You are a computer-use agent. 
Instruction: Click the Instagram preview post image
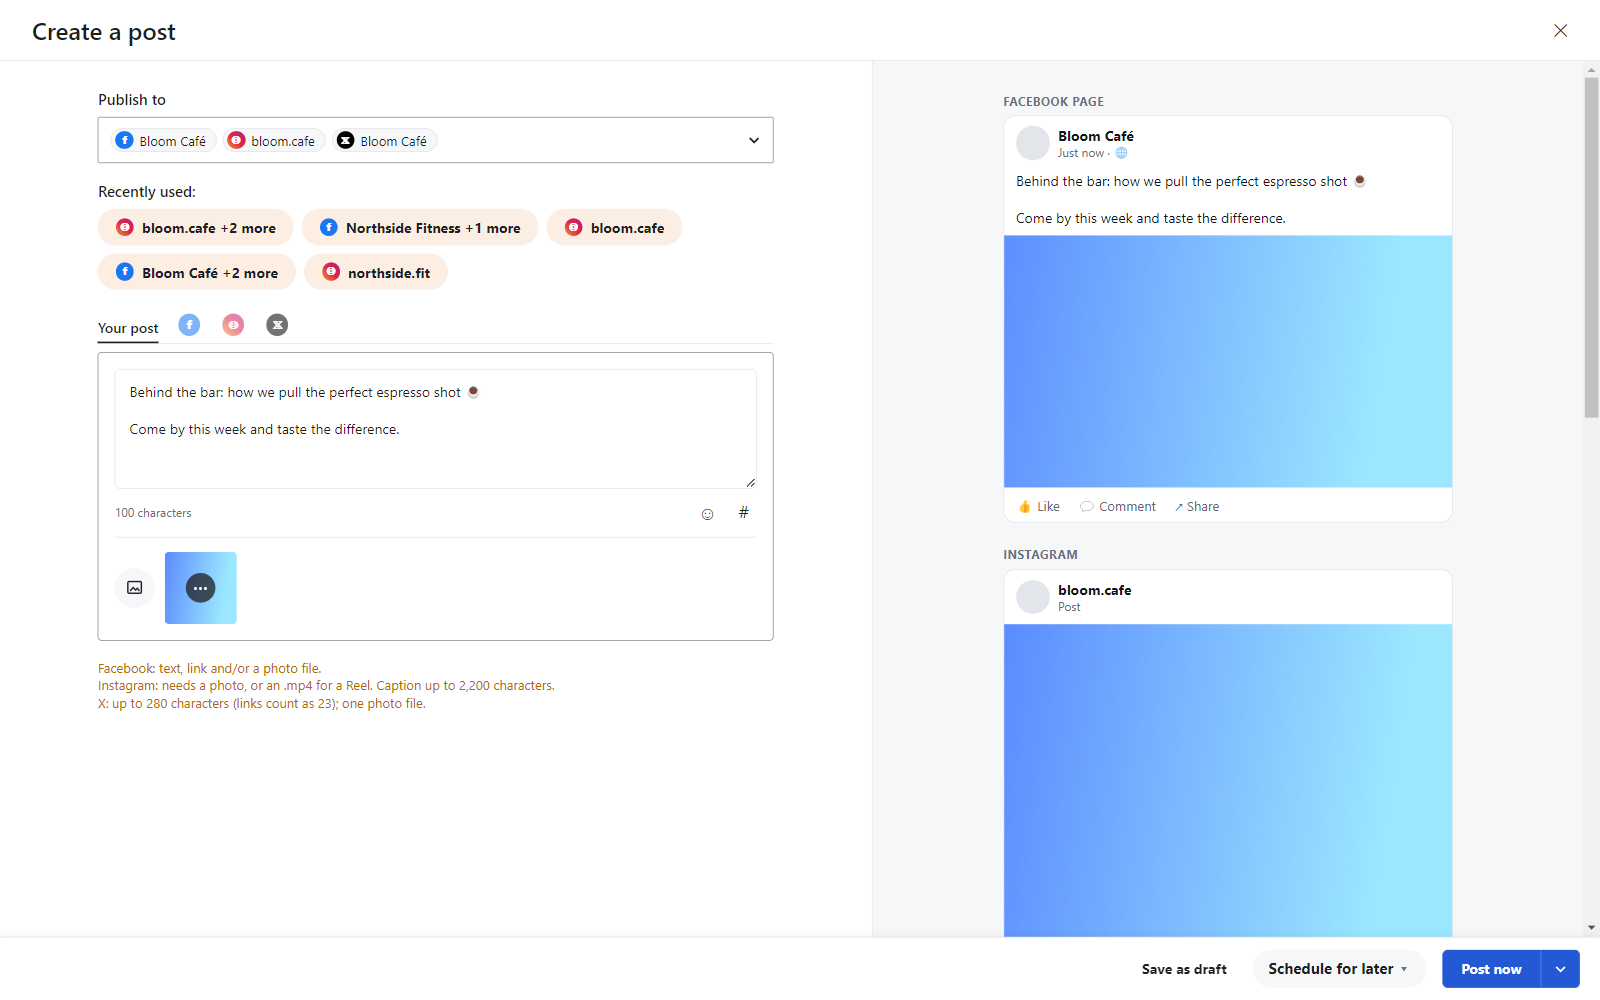[x=1228, y=781]
